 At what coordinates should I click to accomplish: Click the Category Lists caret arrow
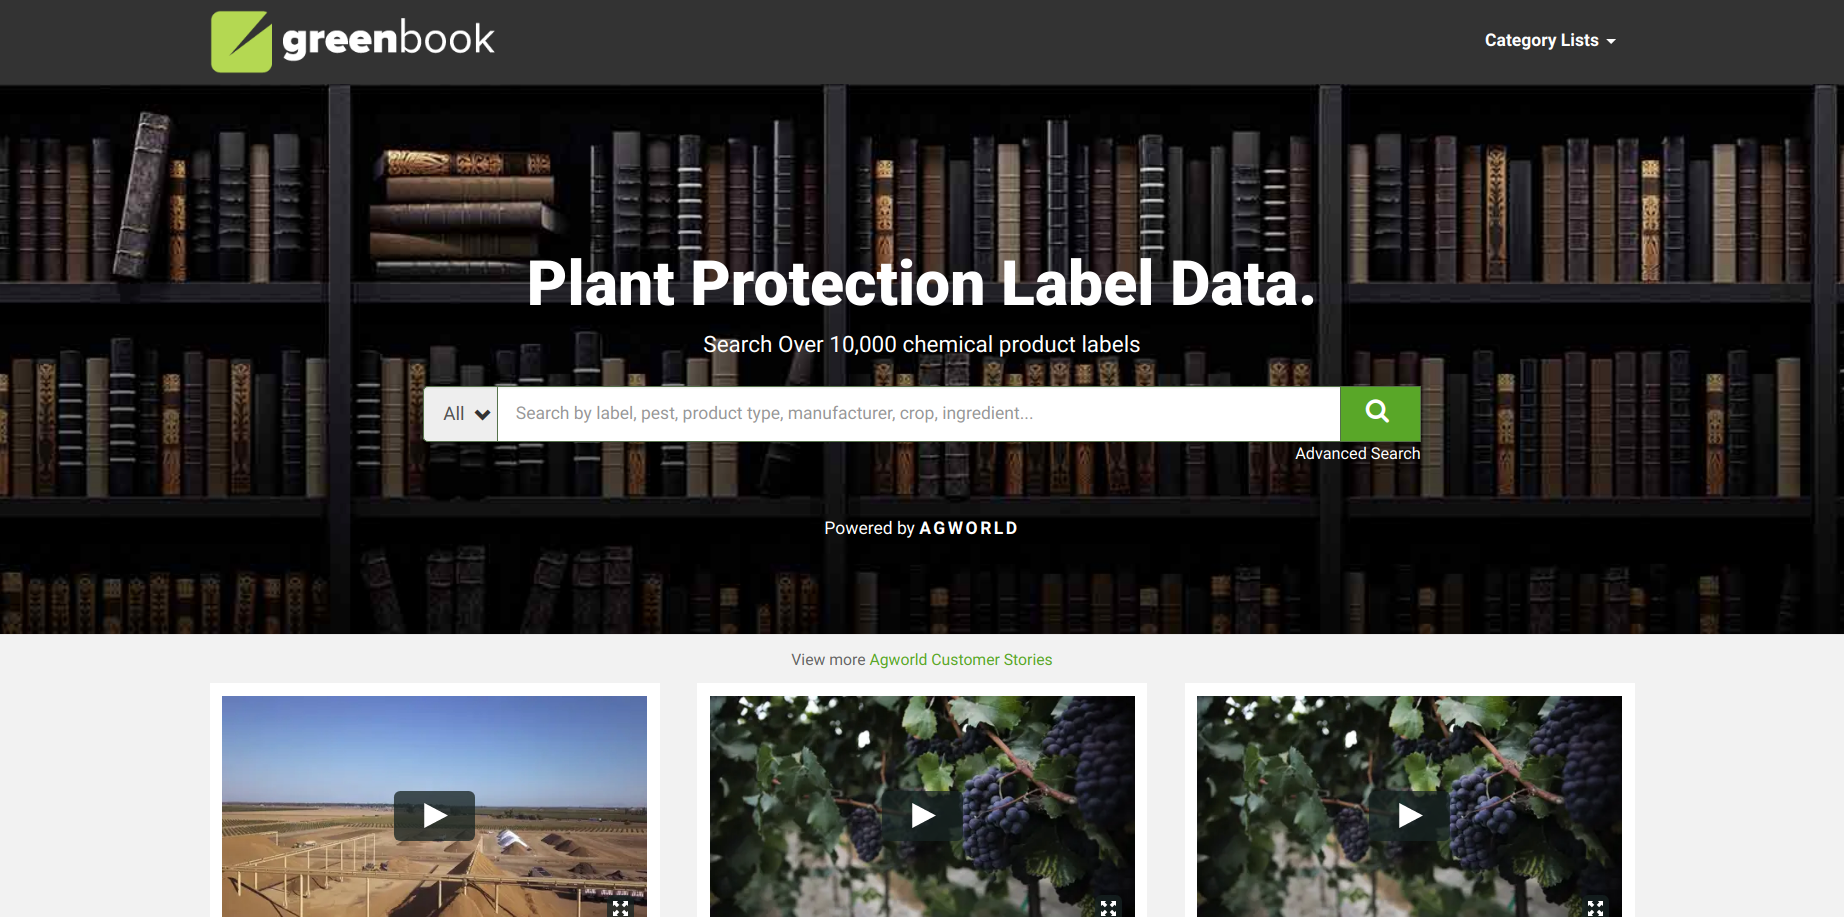pyautogui.click(x=1611, y=42)
